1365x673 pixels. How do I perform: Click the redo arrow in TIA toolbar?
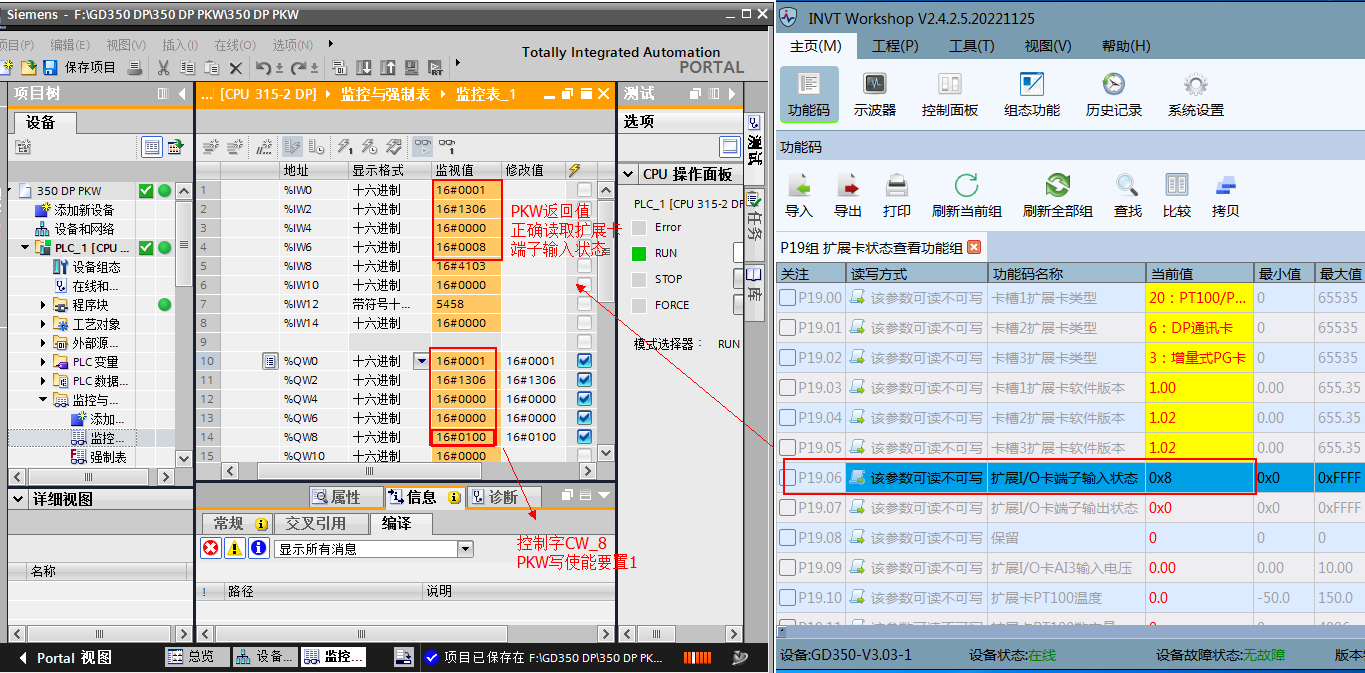[x=297, y=67]
